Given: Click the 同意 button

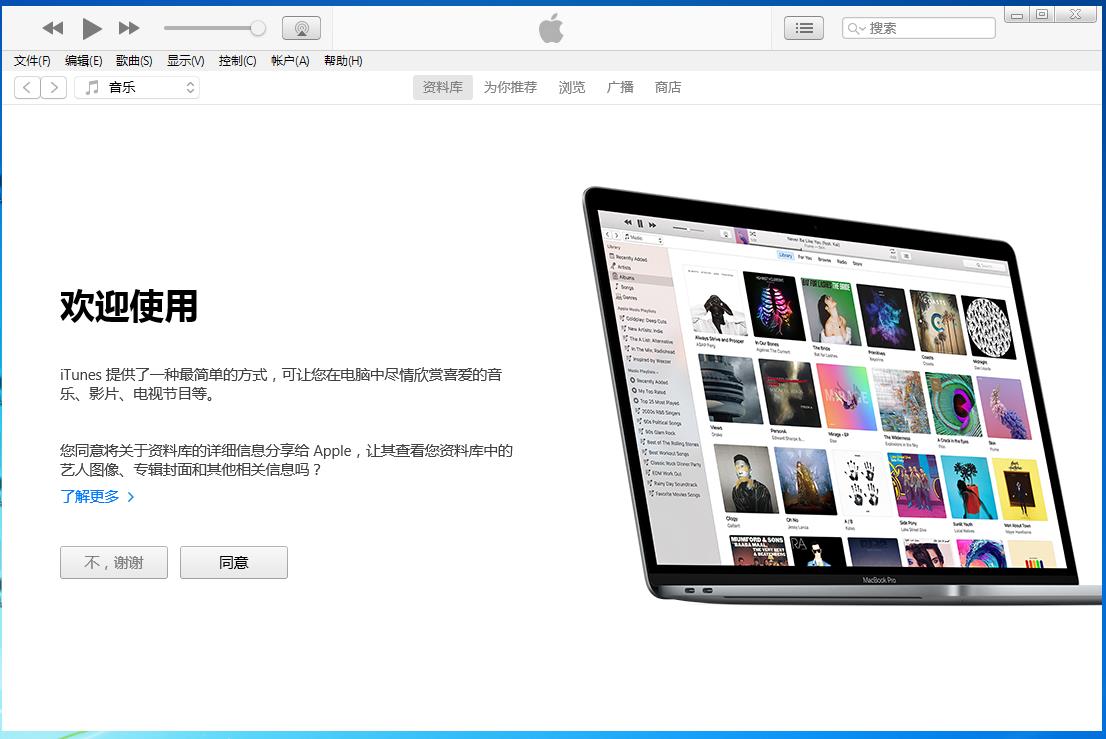Looking at the screenshot, I should click(233, 562).
